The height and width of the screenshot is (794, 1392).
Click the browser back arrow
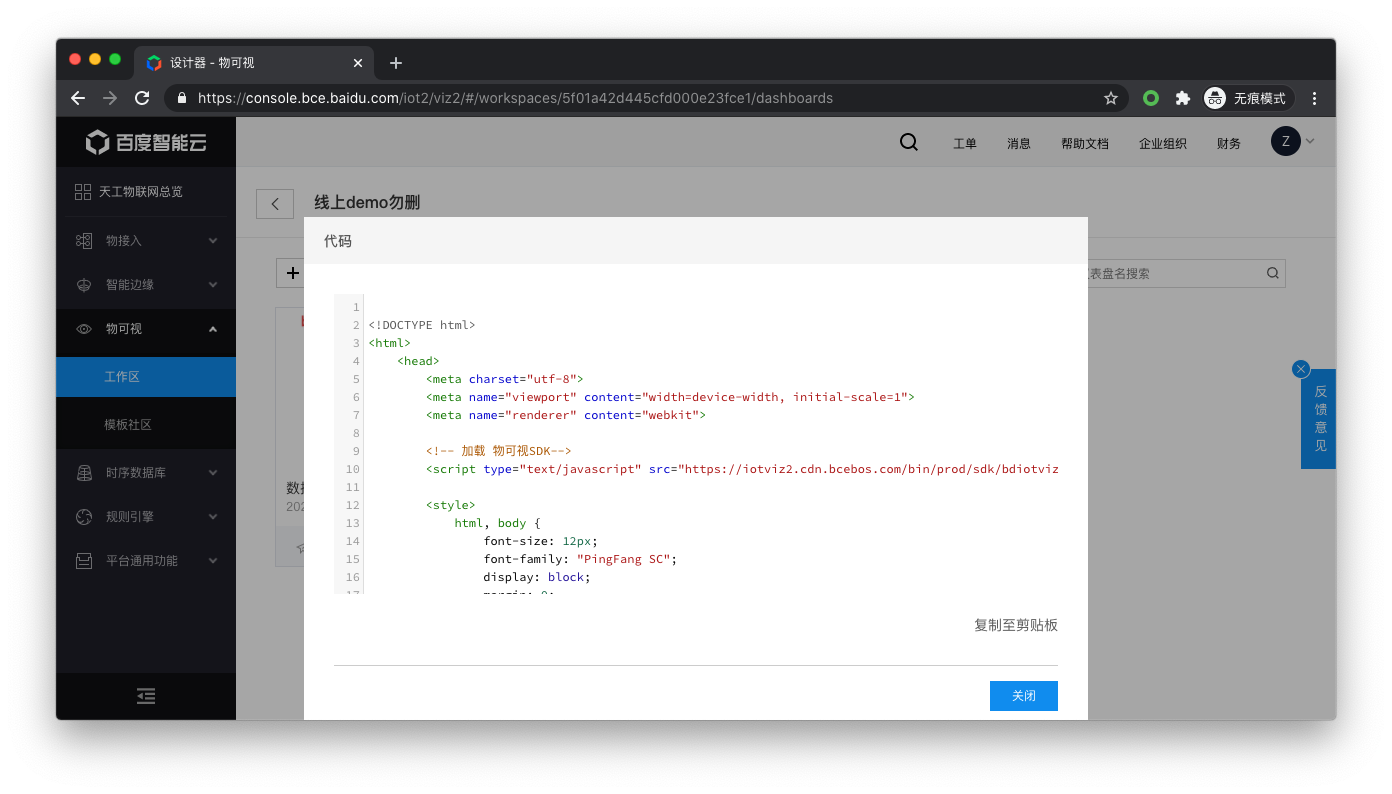(78, 98)
